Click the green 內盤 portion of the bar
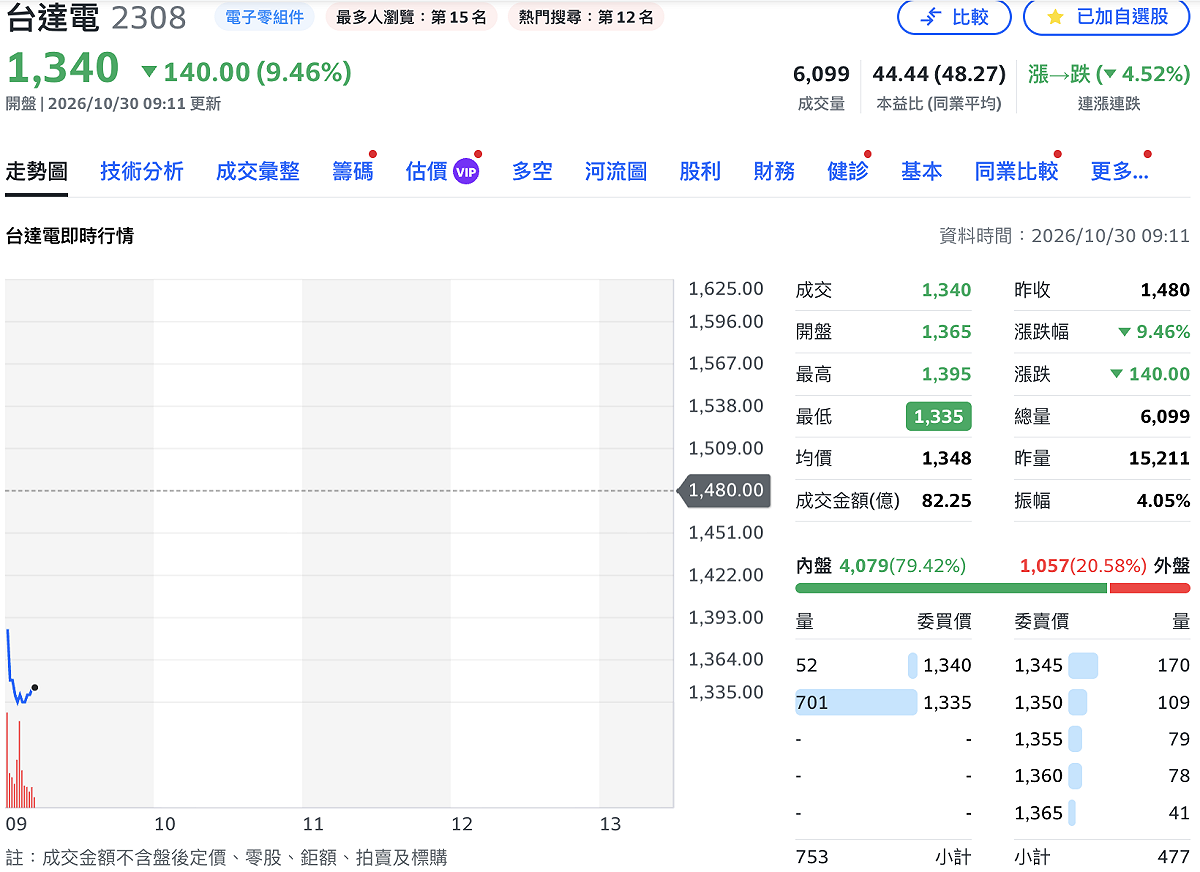This screenshot has width=1200, height=872. click(951, 588)
